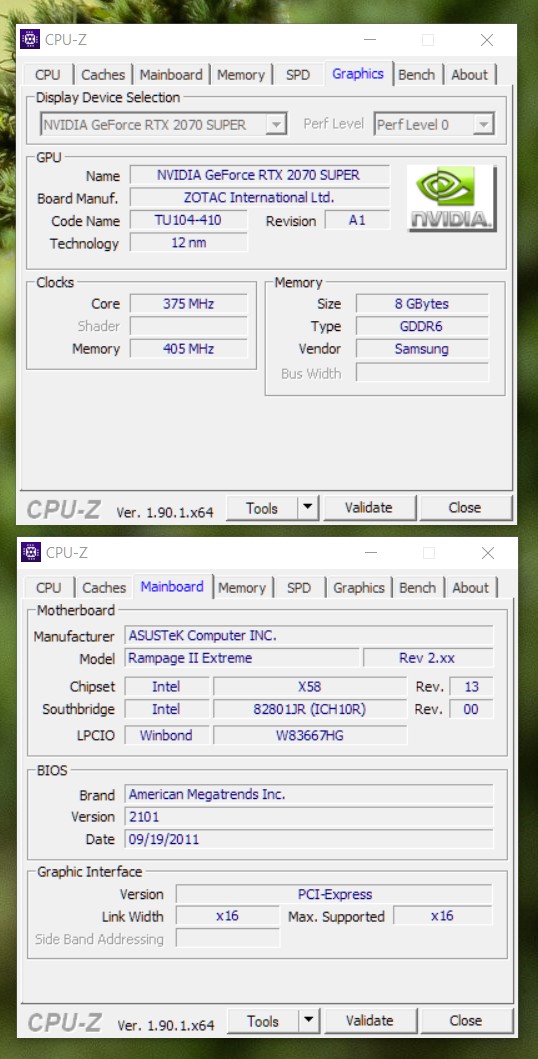Open Caches tab in top window
Image resolution: width=538 pixels, height=1059 pixels.
point(103,75)
